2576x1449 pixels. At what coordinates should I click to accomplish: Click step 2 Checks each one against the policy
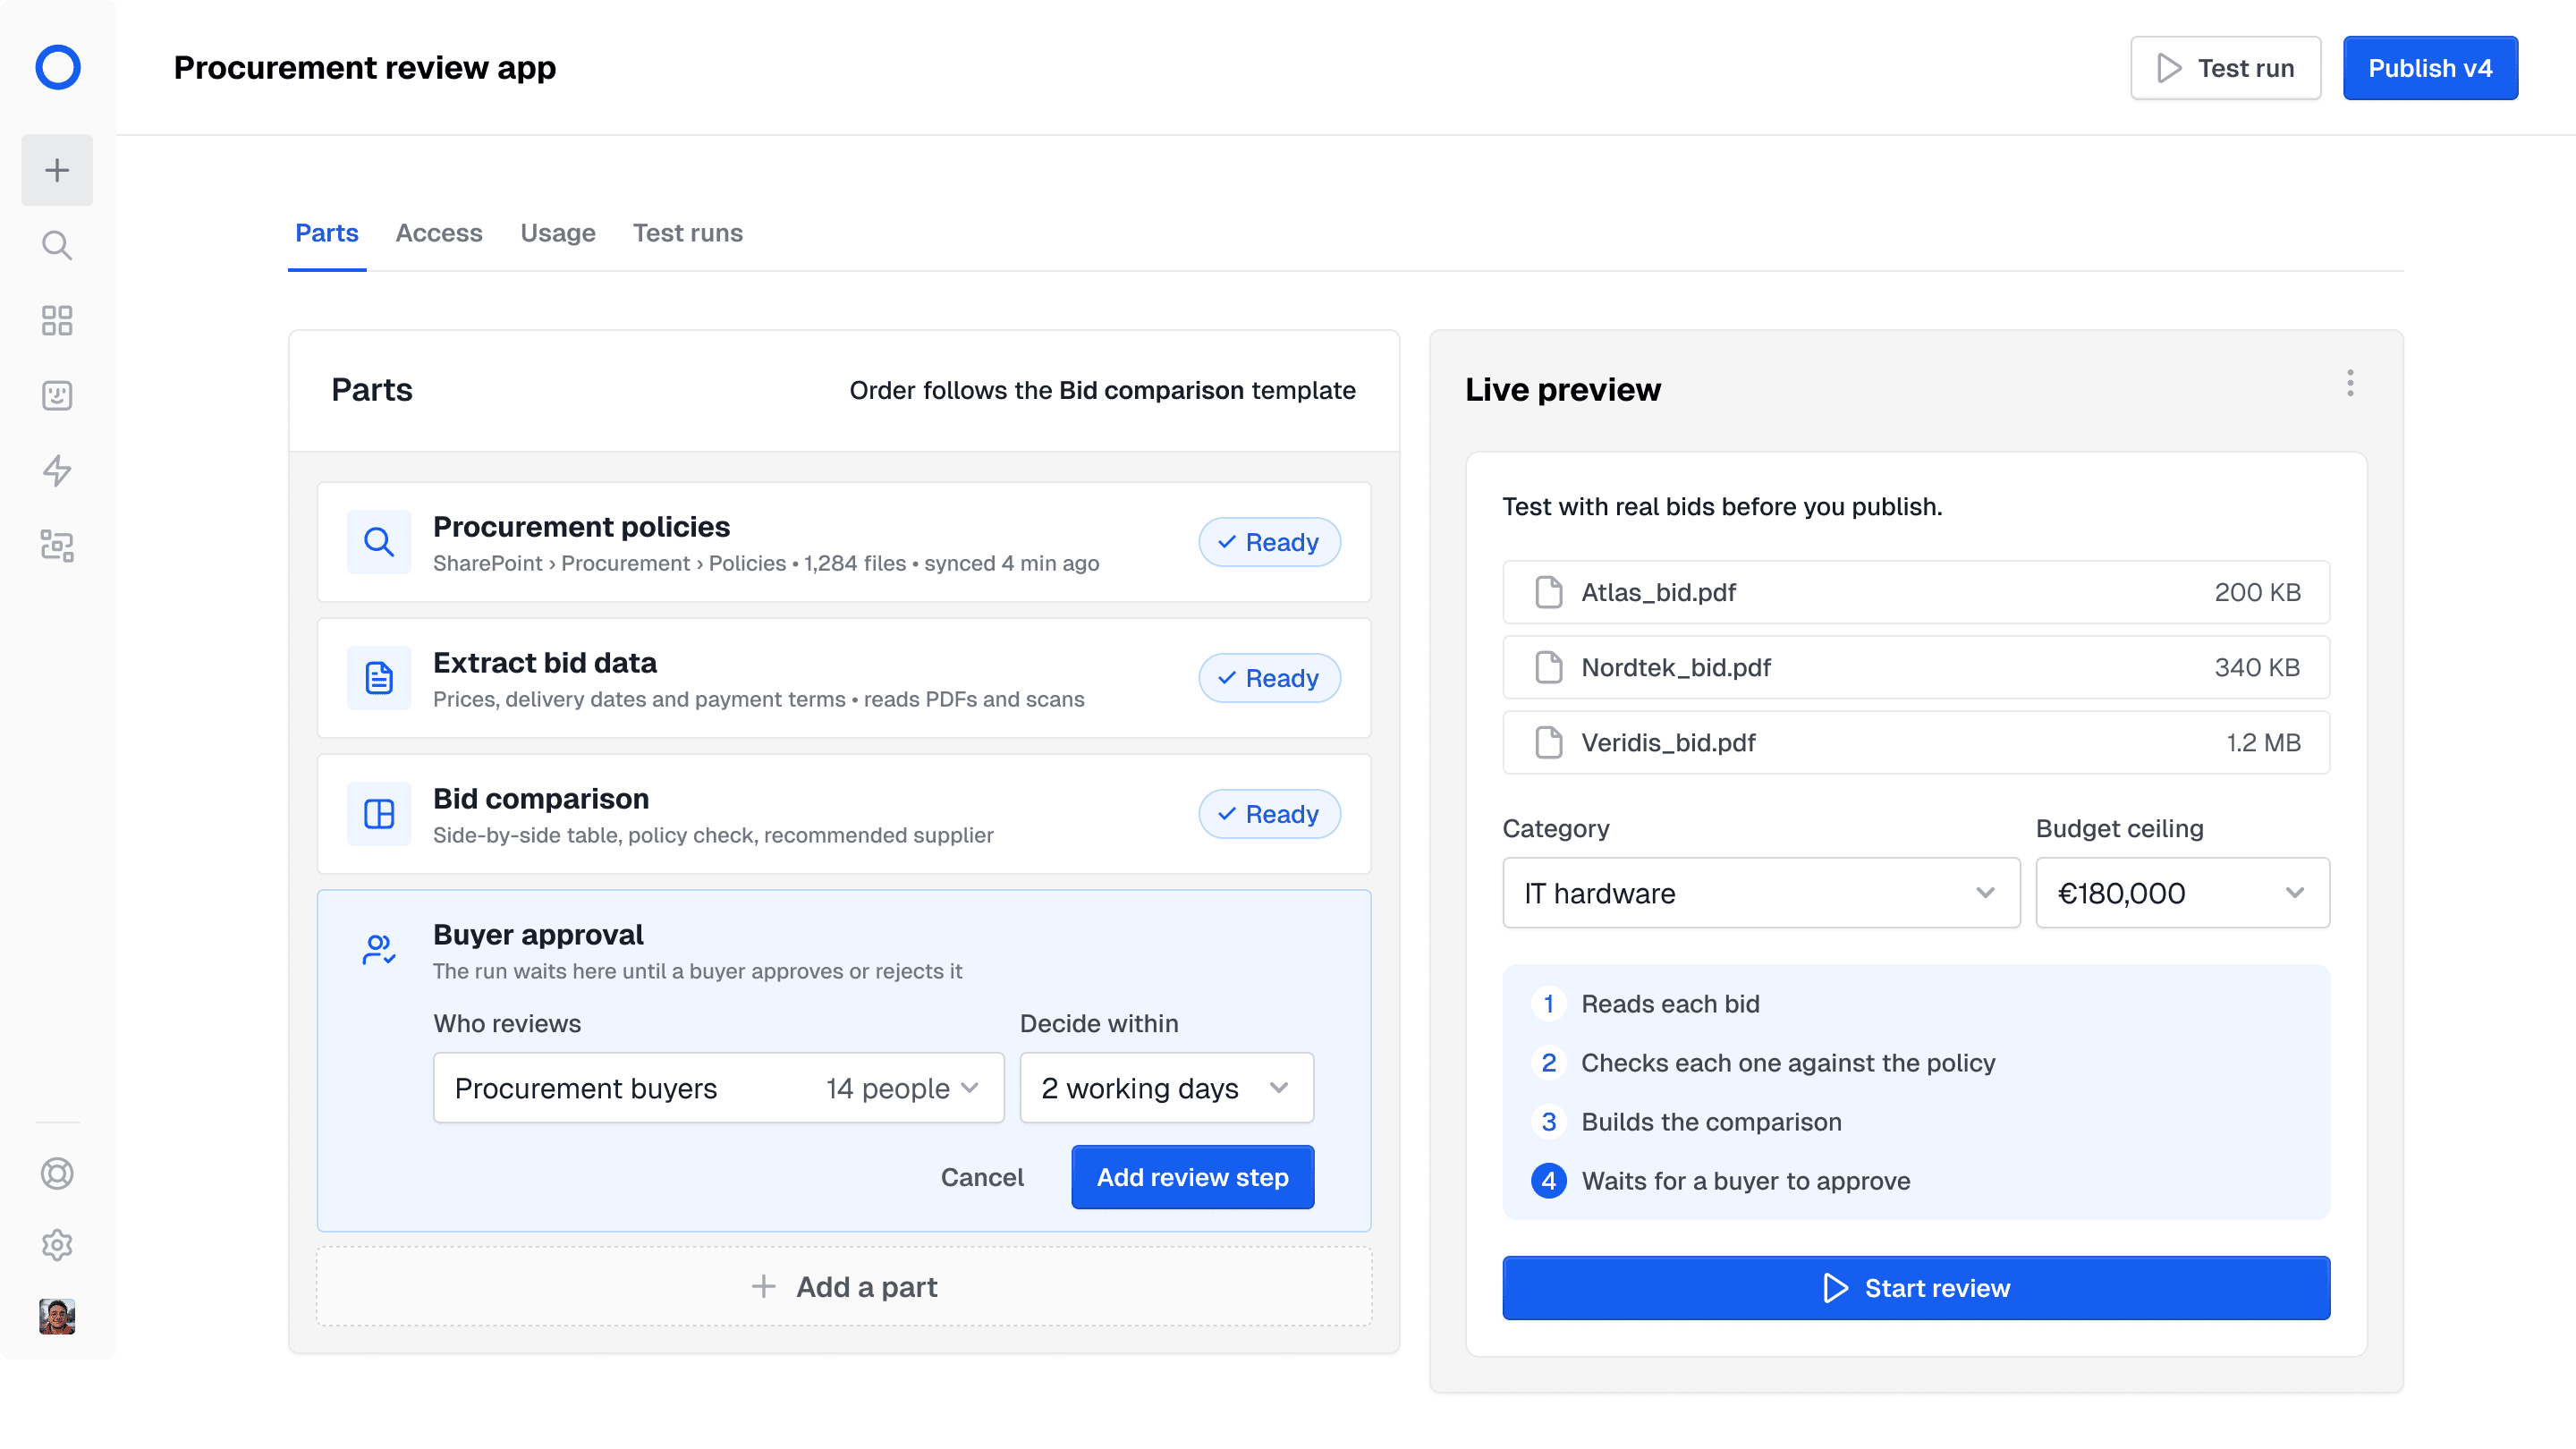pyautogui.click(x=1764, y=1063)
